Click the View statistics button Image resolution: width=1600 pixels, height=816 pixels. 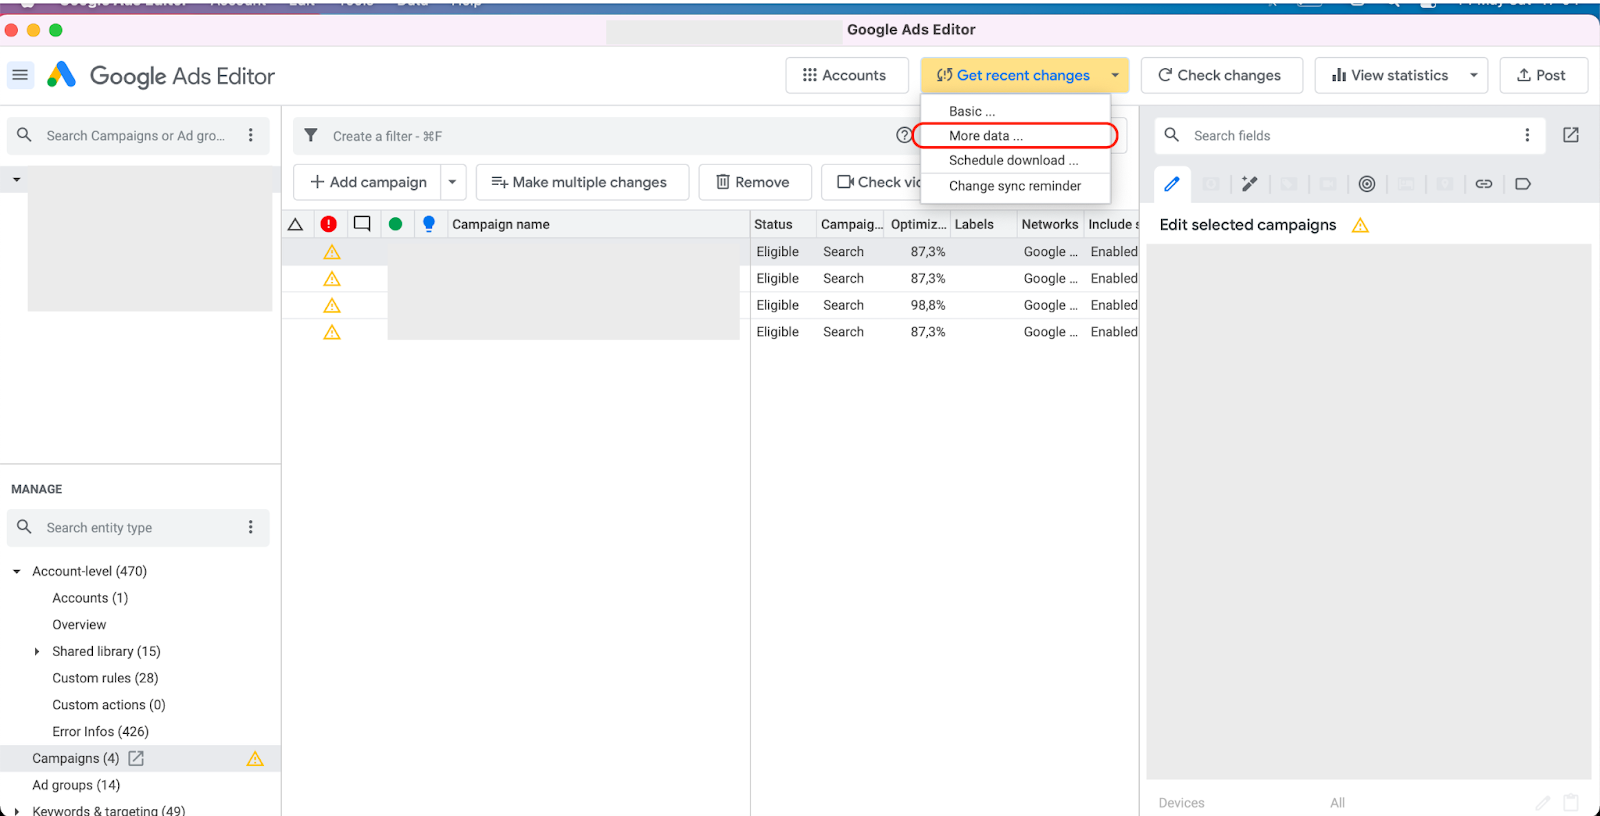(1389, 75)
